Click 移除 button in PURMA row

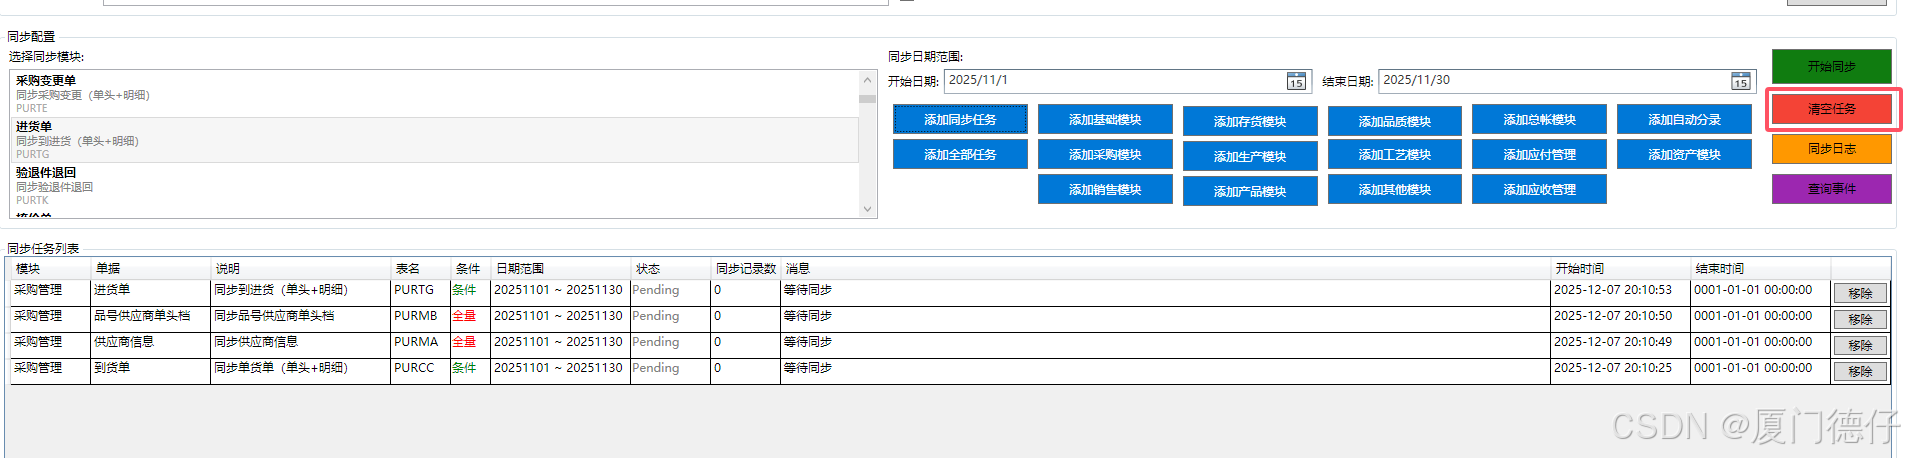click(x=1860, y=345)
